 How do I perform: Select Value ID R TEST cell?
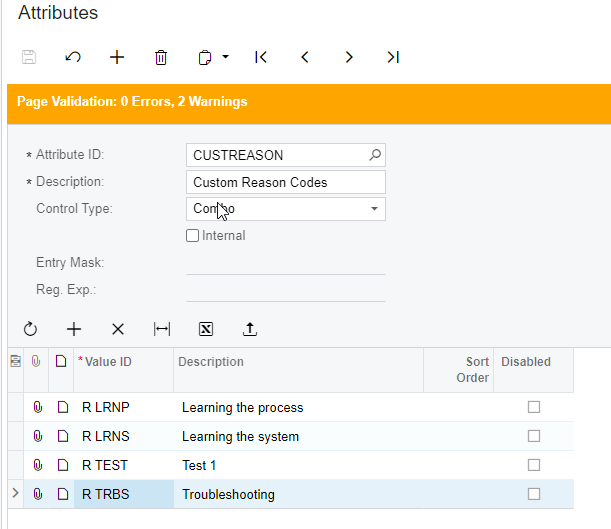tap(124, 465)
